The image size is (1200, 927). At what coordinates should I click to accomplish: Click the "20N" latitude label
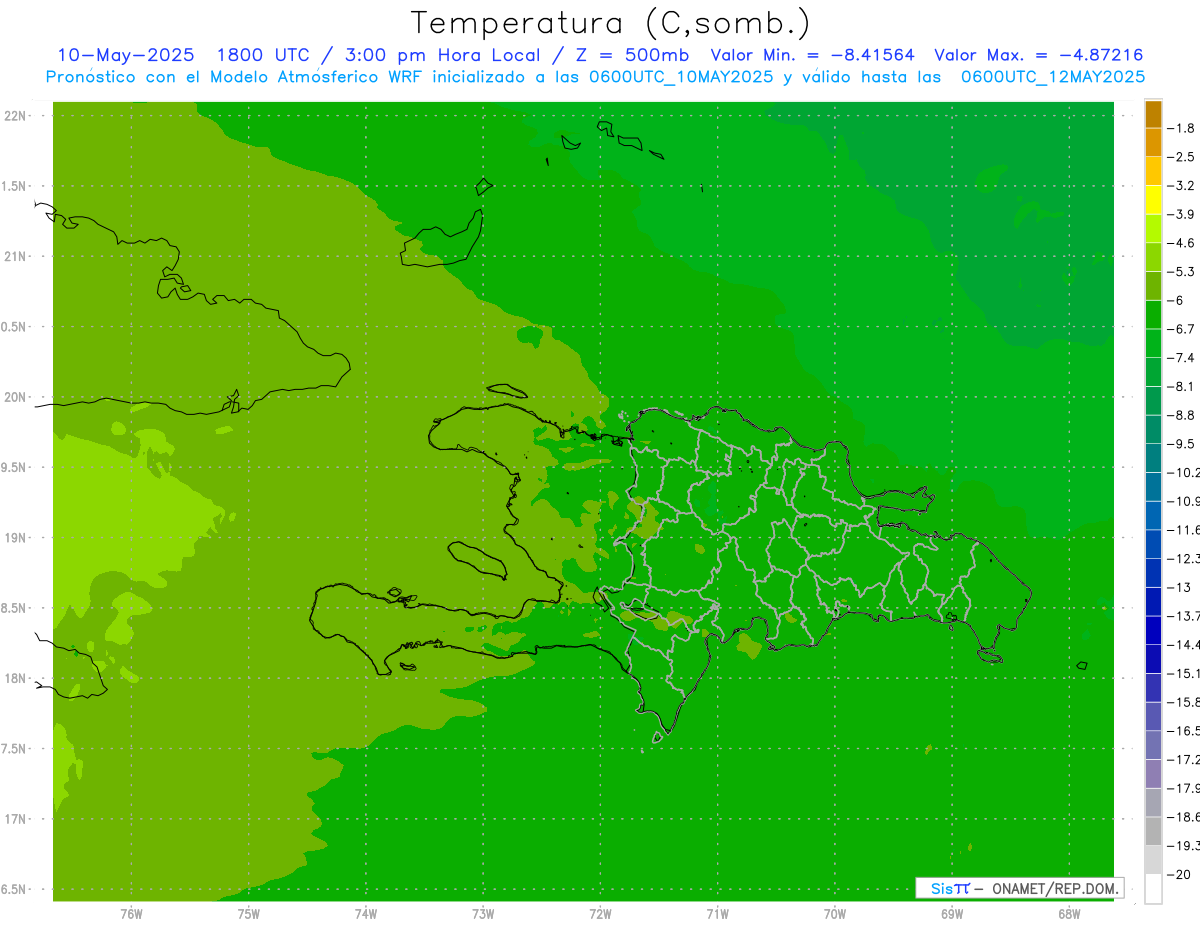[x=16, y=397]
